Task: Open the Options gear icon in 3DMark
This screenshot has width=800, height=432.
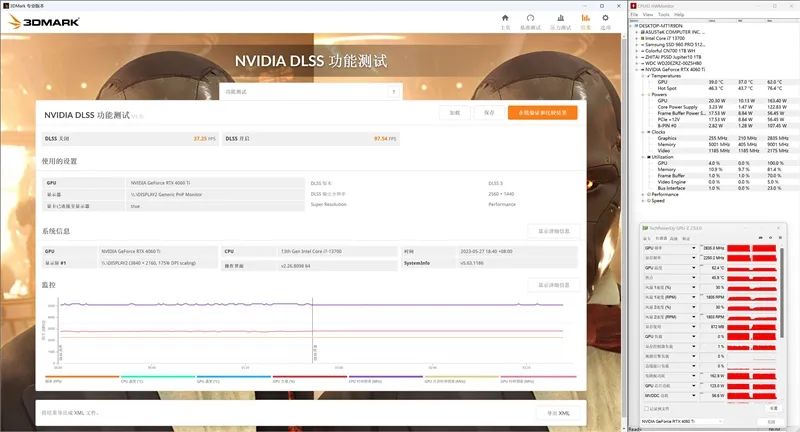Action: [x=605, y=18]
